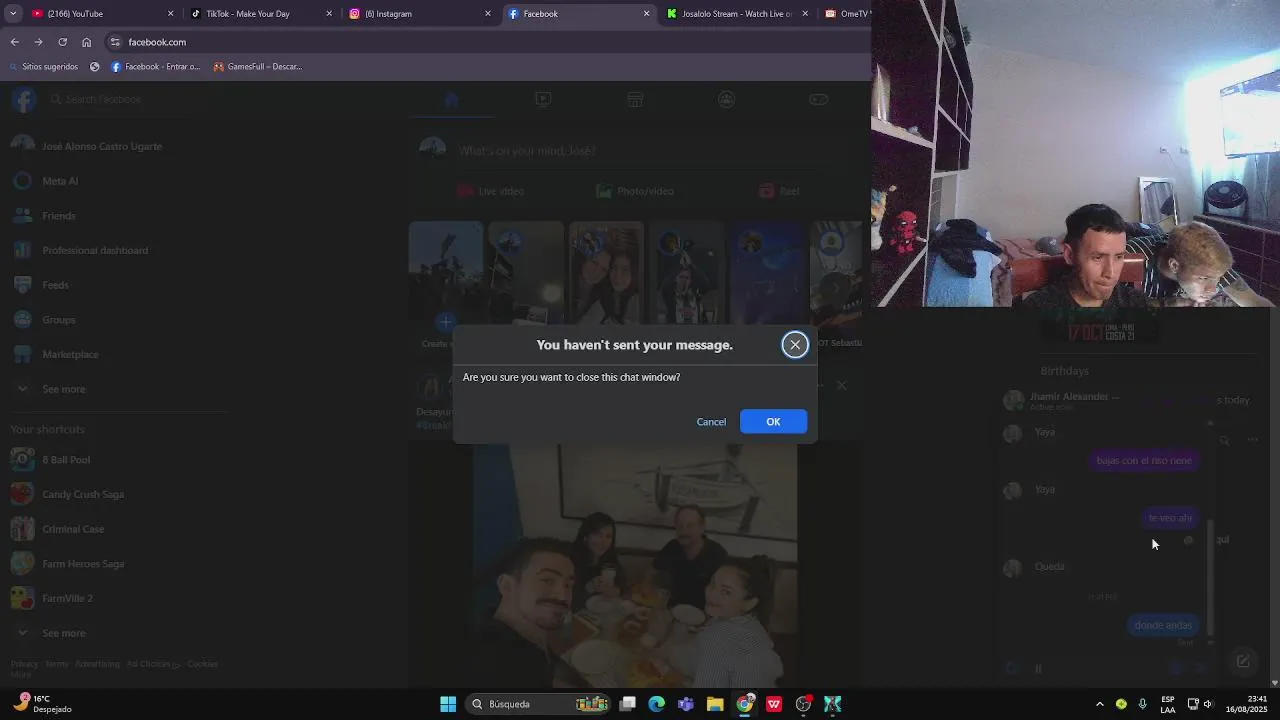
Task: Click the Facebook logo icon
Action: [24, 99]
